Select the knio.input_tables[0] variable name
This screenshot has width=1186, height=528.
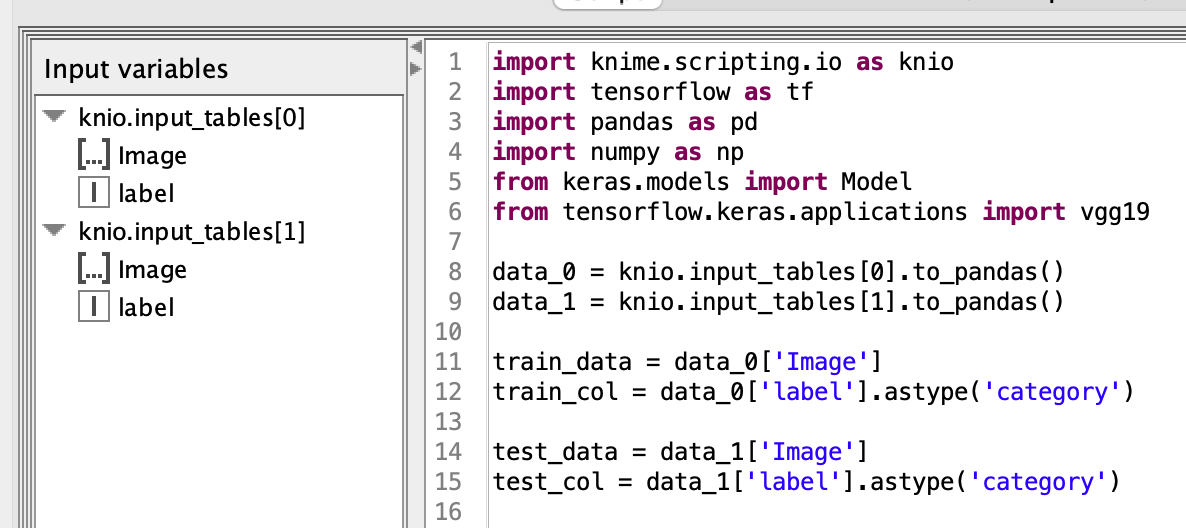coord(191,118)
